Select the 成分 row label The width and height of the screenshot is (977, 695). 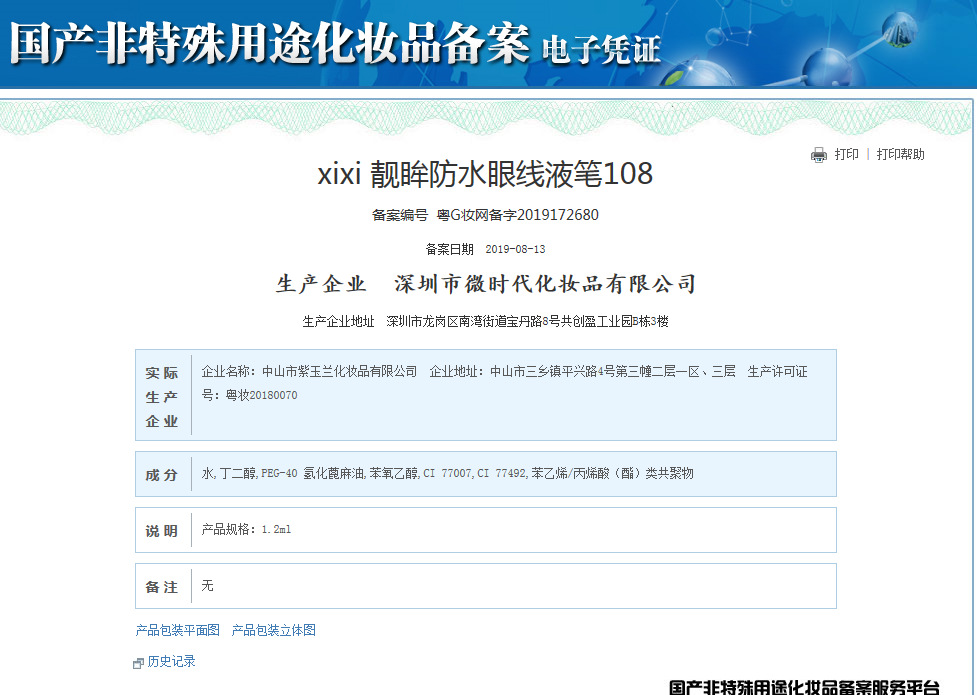point(162,475)
